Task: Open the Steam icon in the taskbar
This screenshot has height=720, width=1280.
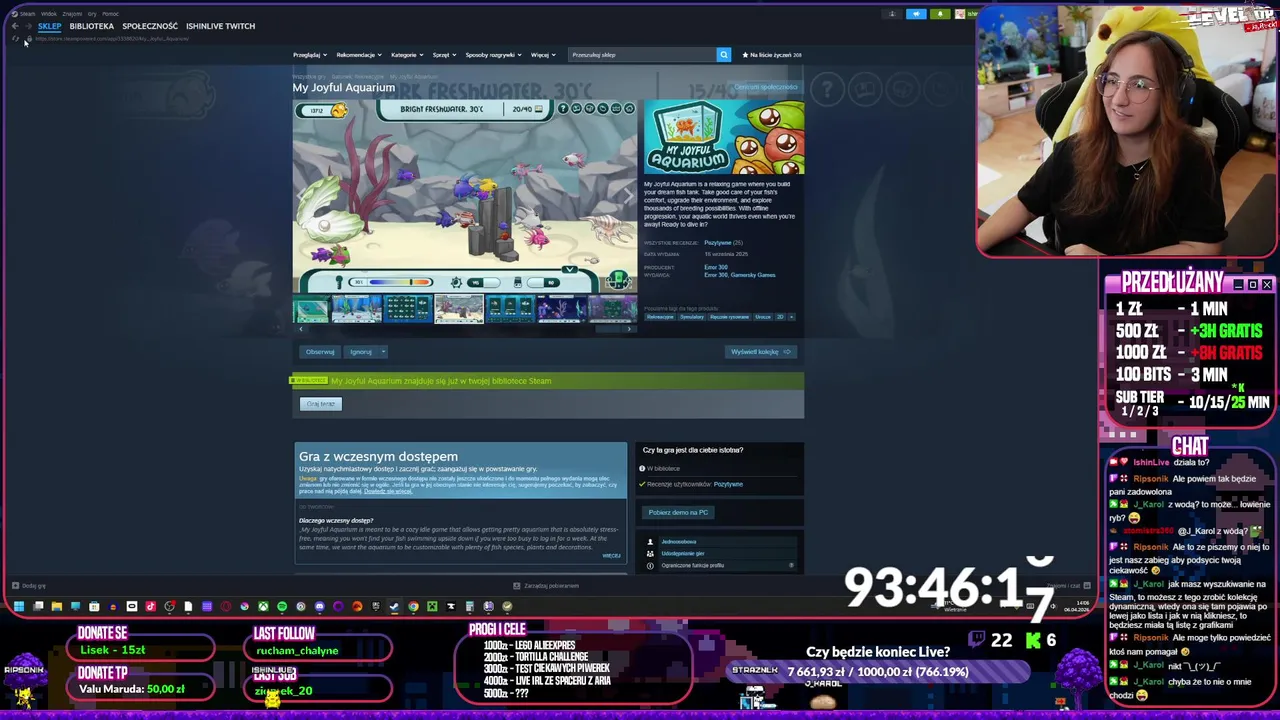Action: coord(393,606)
